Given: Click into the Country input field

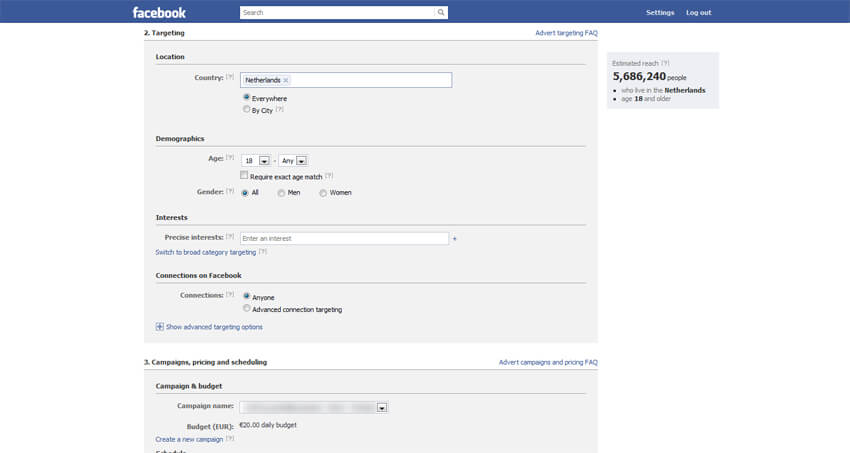Looking at the screenshot, I should pos(346,80).
